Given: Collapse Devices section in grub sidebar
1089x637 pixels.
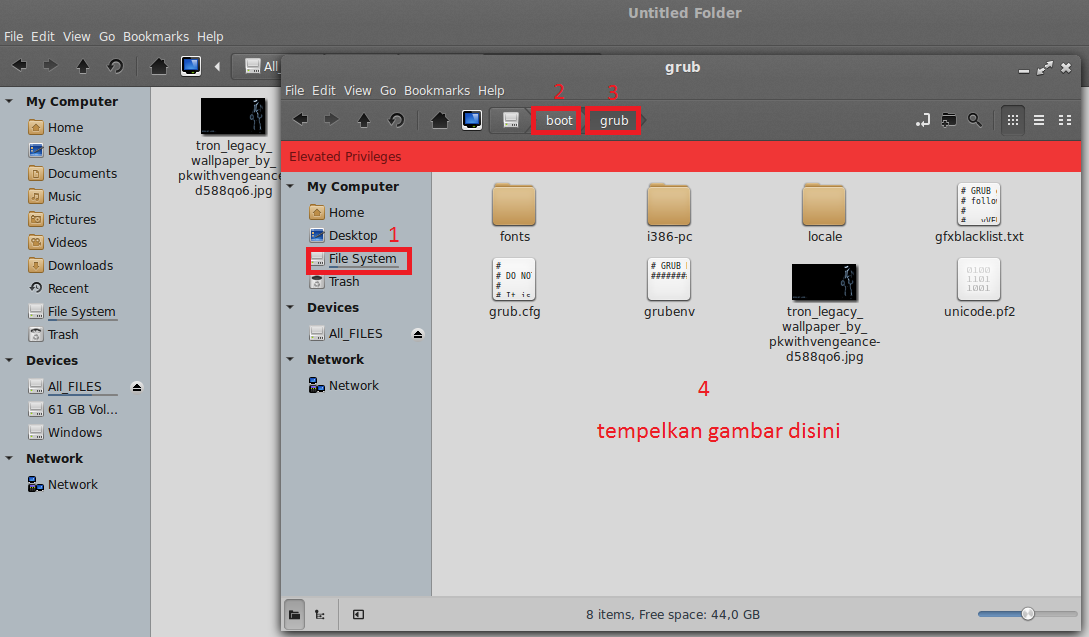Looking at the screenshot, I should pos(291,308).
